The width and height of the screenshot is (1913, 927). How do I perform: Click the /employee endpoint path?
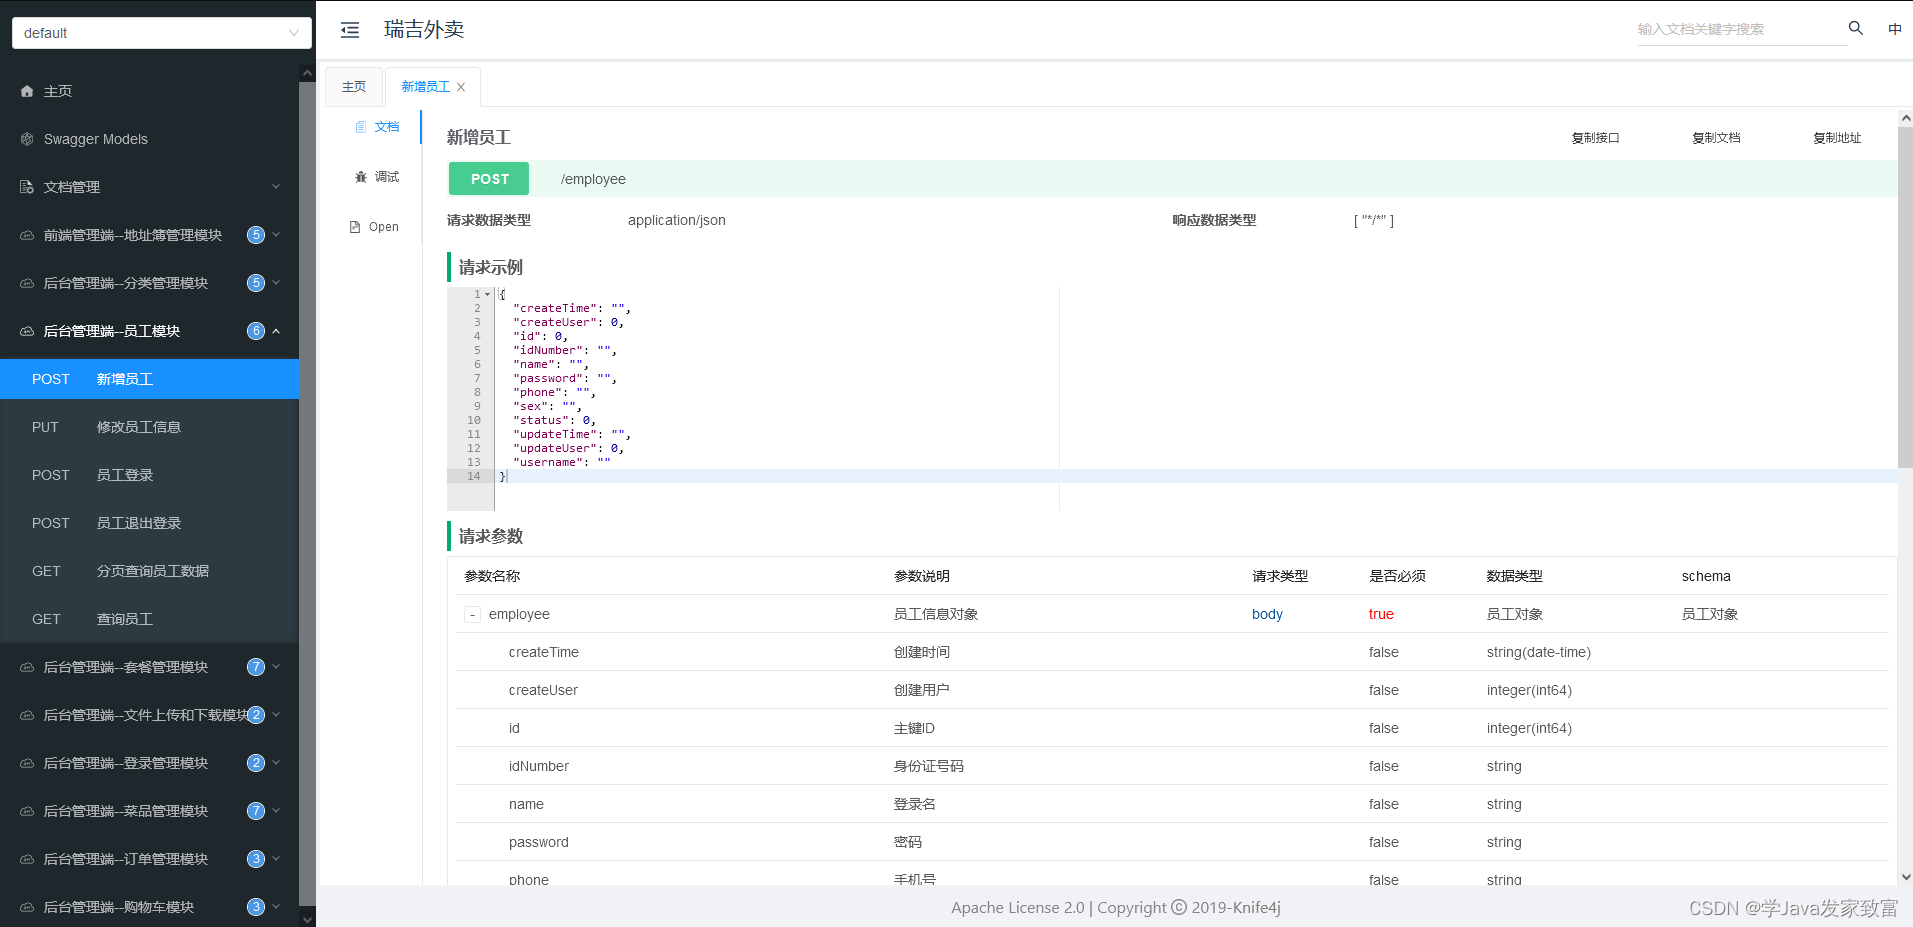tap(593, 179)
